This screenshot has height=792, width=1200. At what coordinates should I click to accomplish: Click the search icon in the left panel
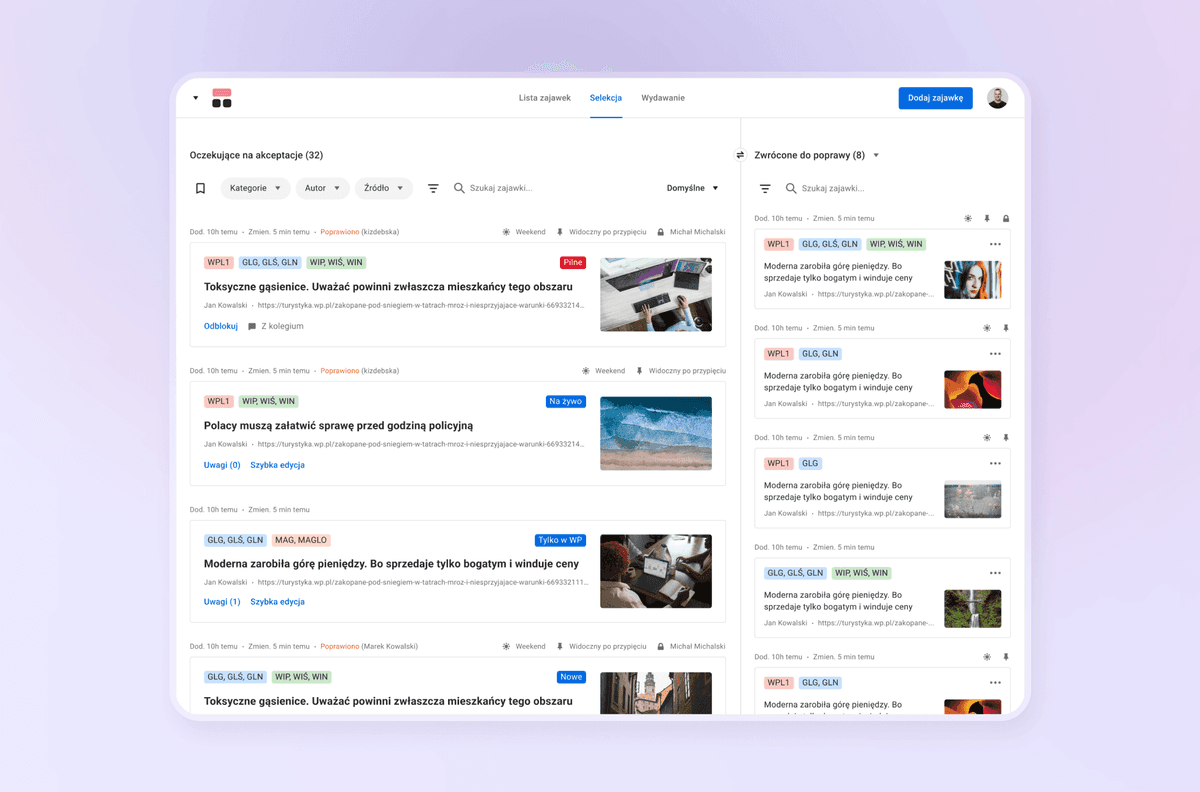459,188
